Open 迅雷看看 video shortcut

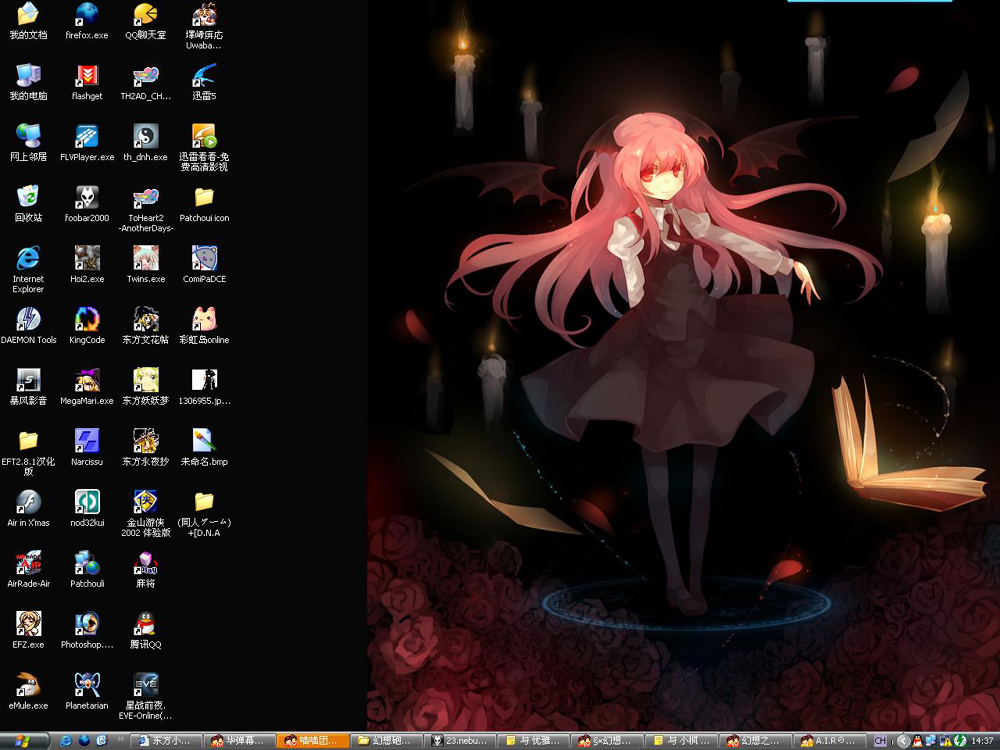coord(204,148)
